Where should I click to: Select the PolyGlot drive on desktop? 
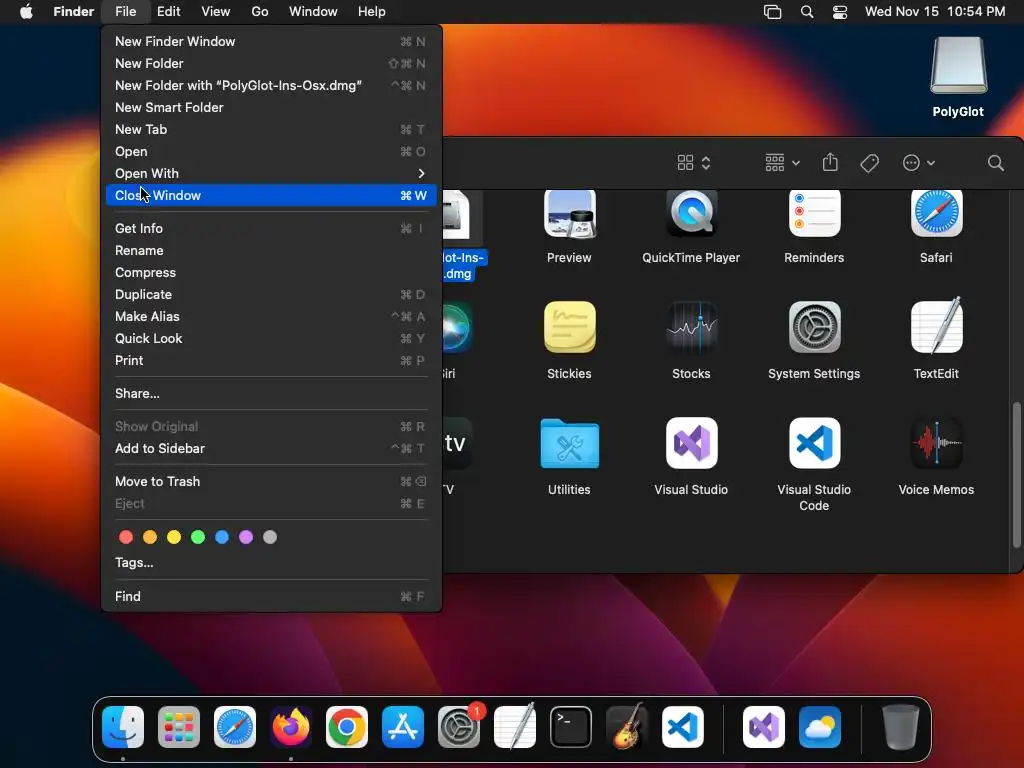(x=958, y=77)
